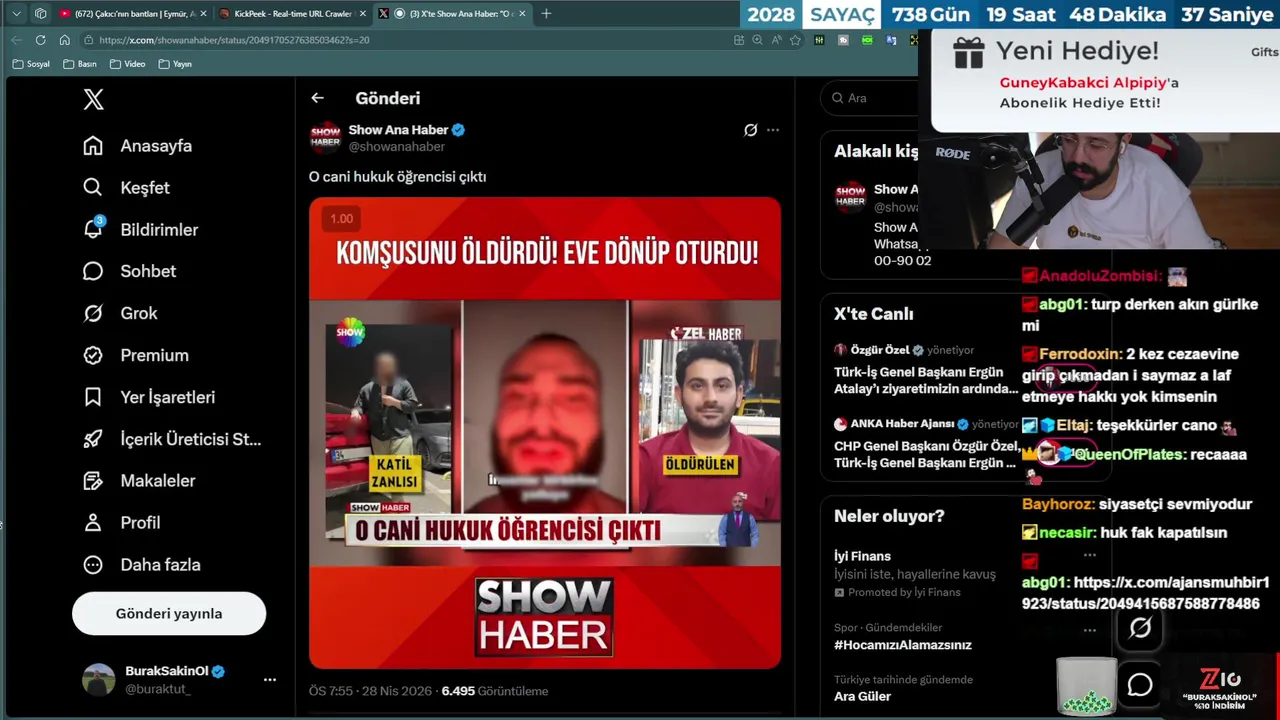This screenshot has height=720, width=1280.
Task: Open ANKA Haber Ajansı live item
Action: coord(927,443)
